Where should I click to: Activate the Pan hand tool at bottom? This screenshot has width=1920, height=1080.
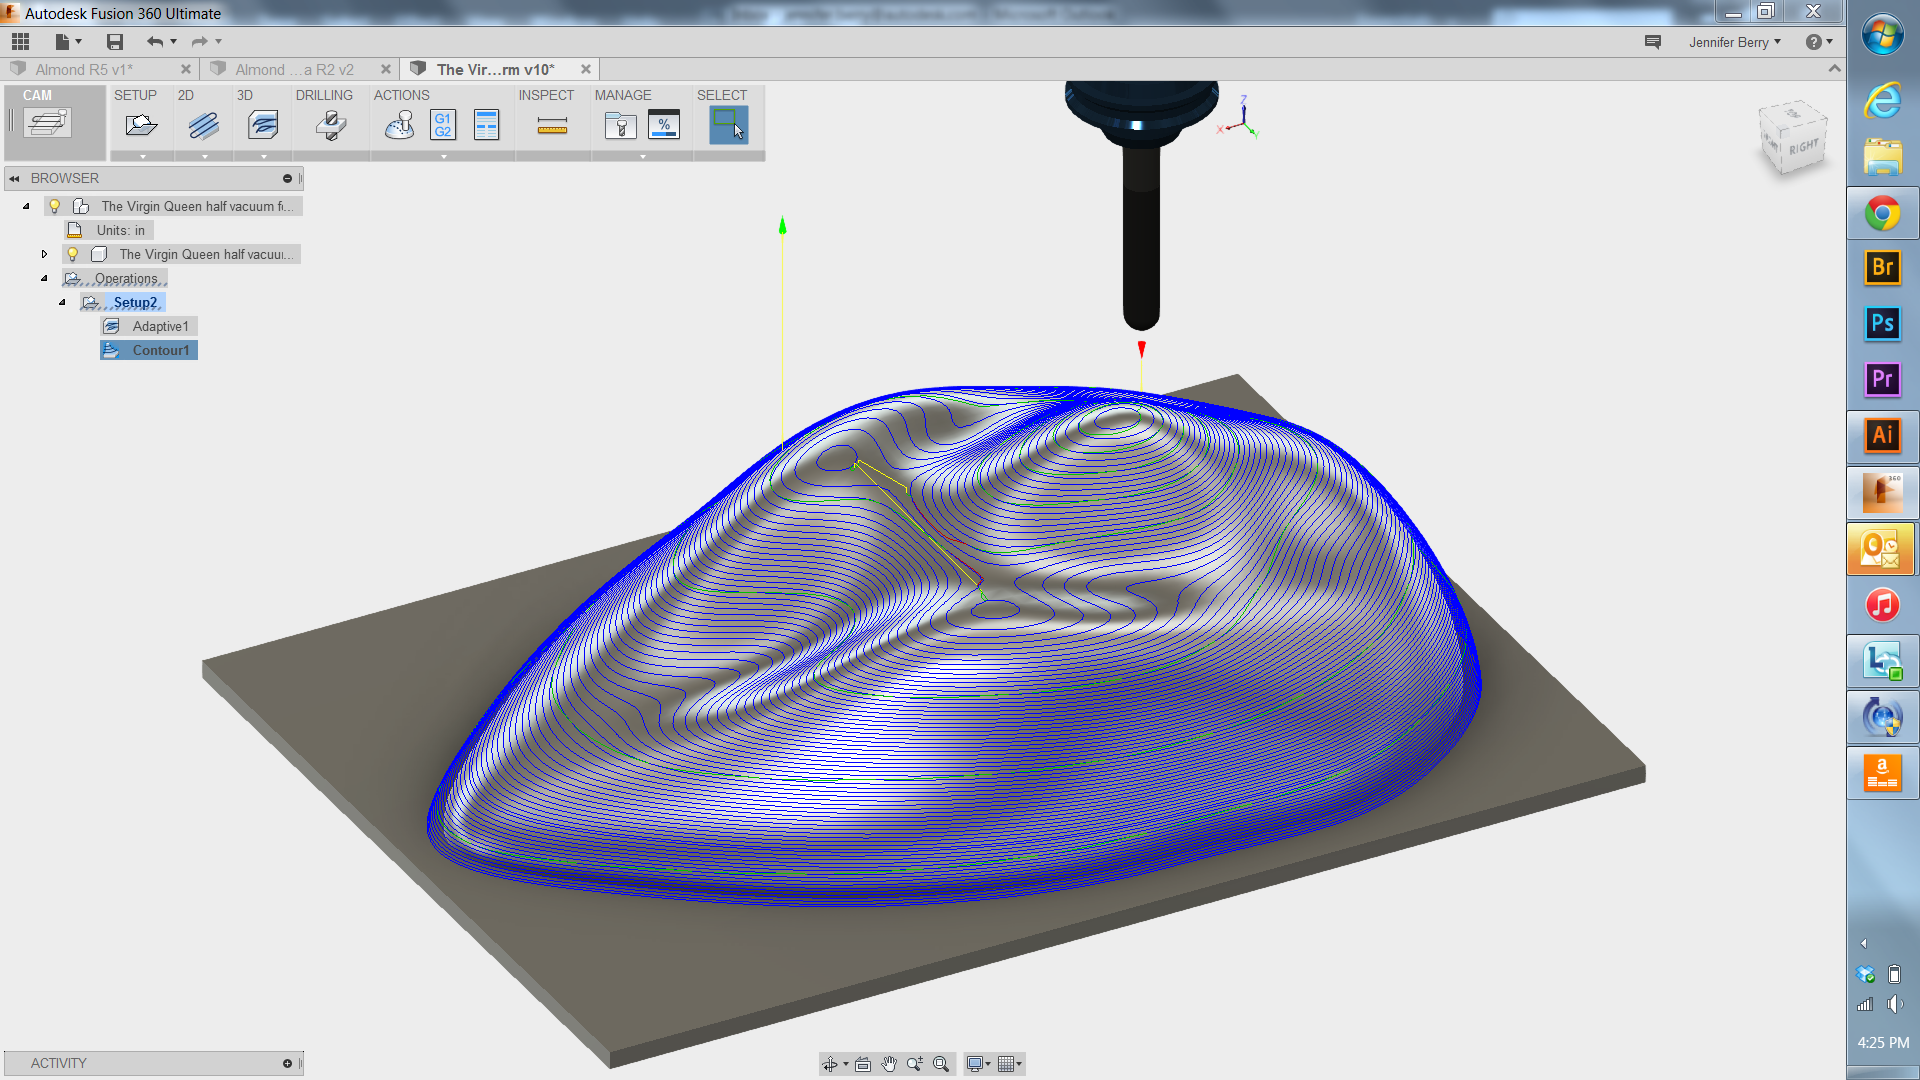coord(889,1063)
